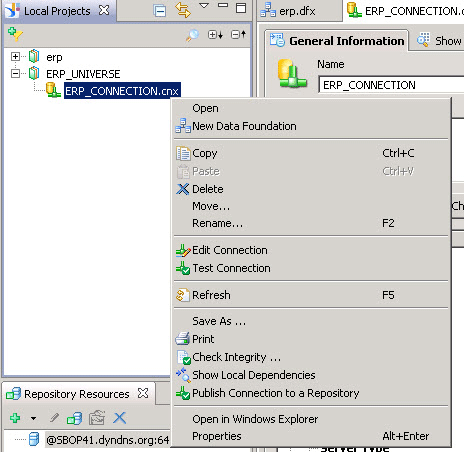
Task: Click the new project filter icon
Action: coord(15,34)
